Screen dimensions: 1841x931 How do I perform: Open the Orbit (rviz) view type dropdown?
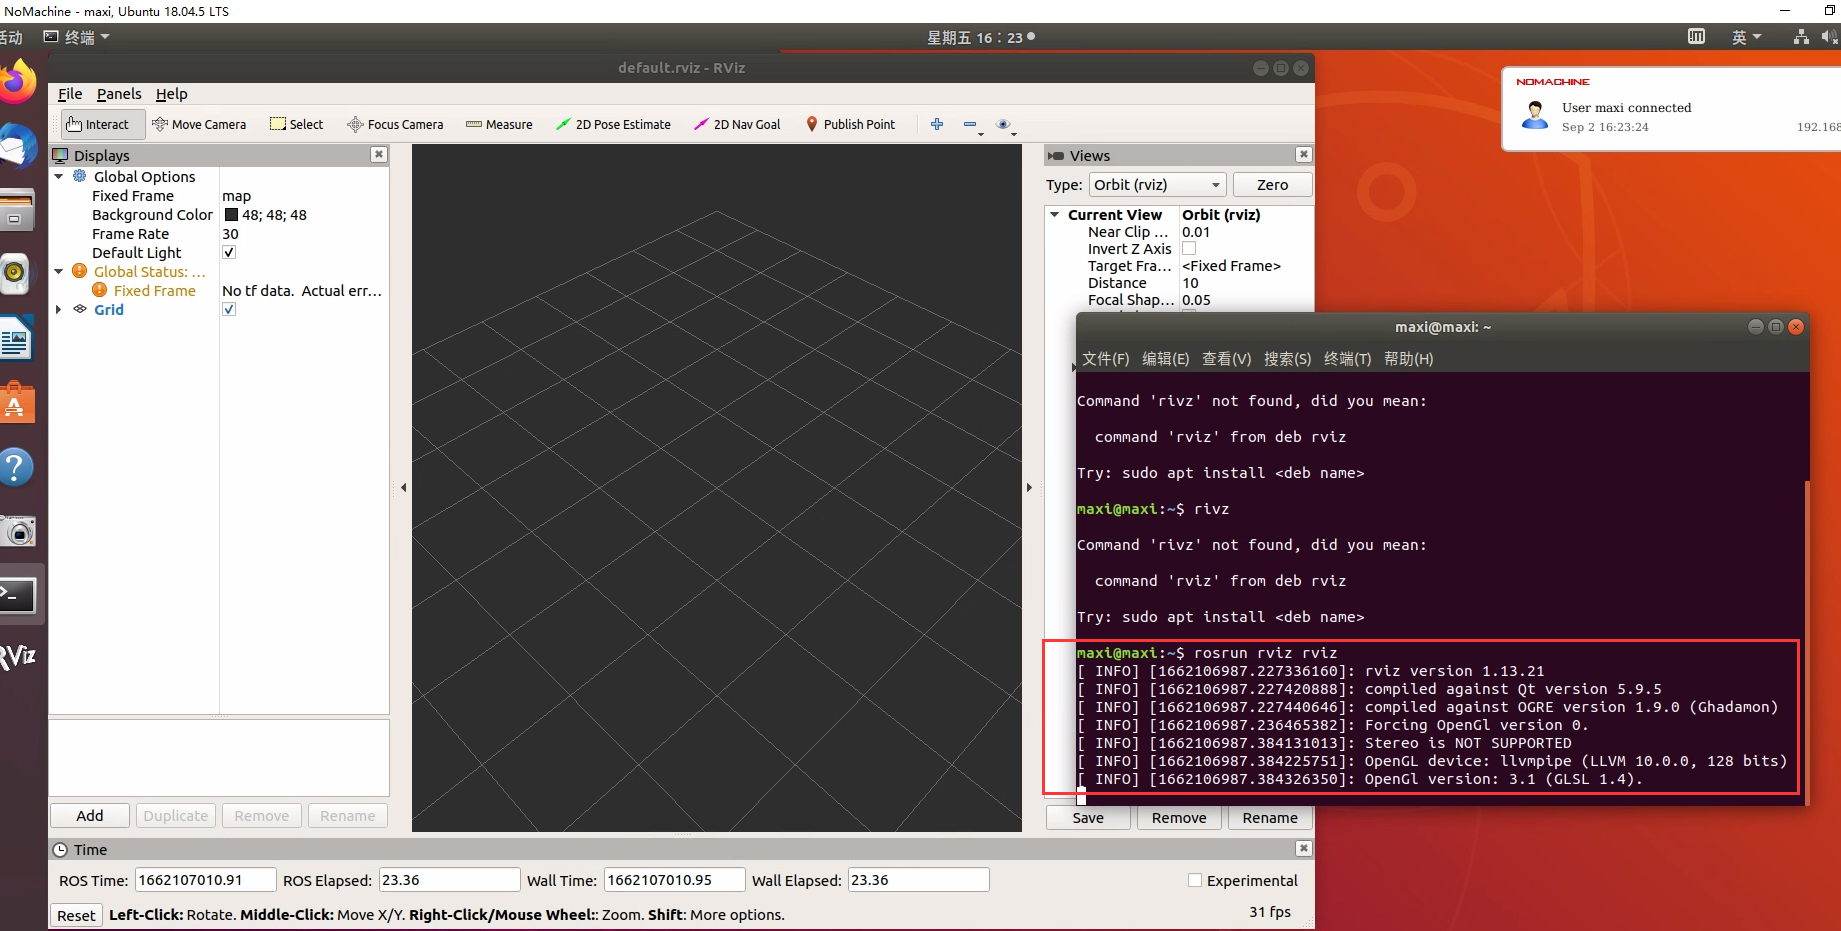(1156, 184)
